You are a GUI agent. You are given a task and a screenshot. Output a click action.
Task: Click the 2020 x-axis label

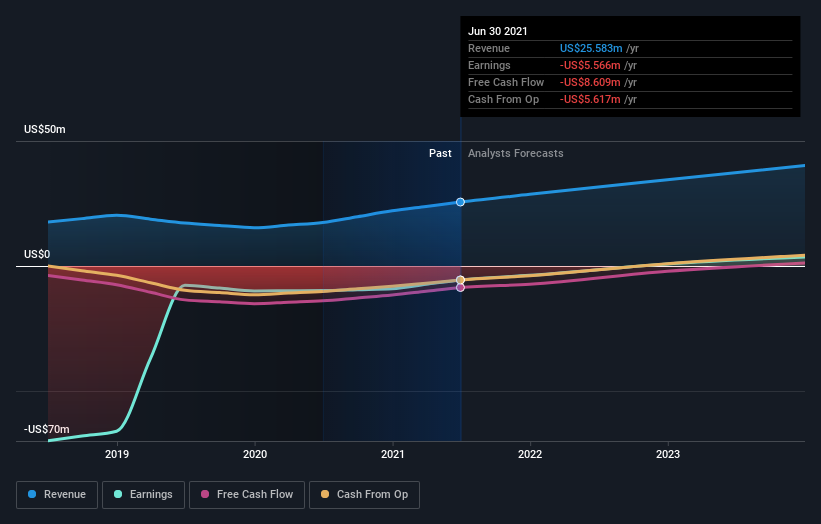pyautogui.click(x=255, y=454)
